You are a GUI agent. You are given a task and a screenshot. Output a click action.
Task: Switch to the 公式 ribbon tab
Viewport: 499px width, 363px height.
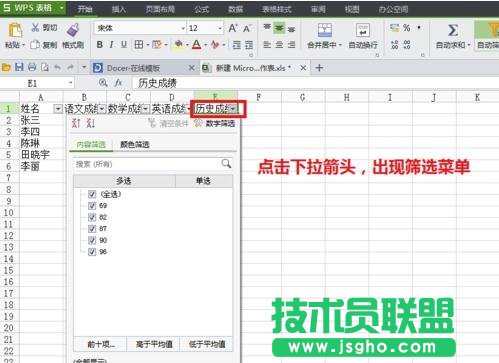click(x=201, y=9)
